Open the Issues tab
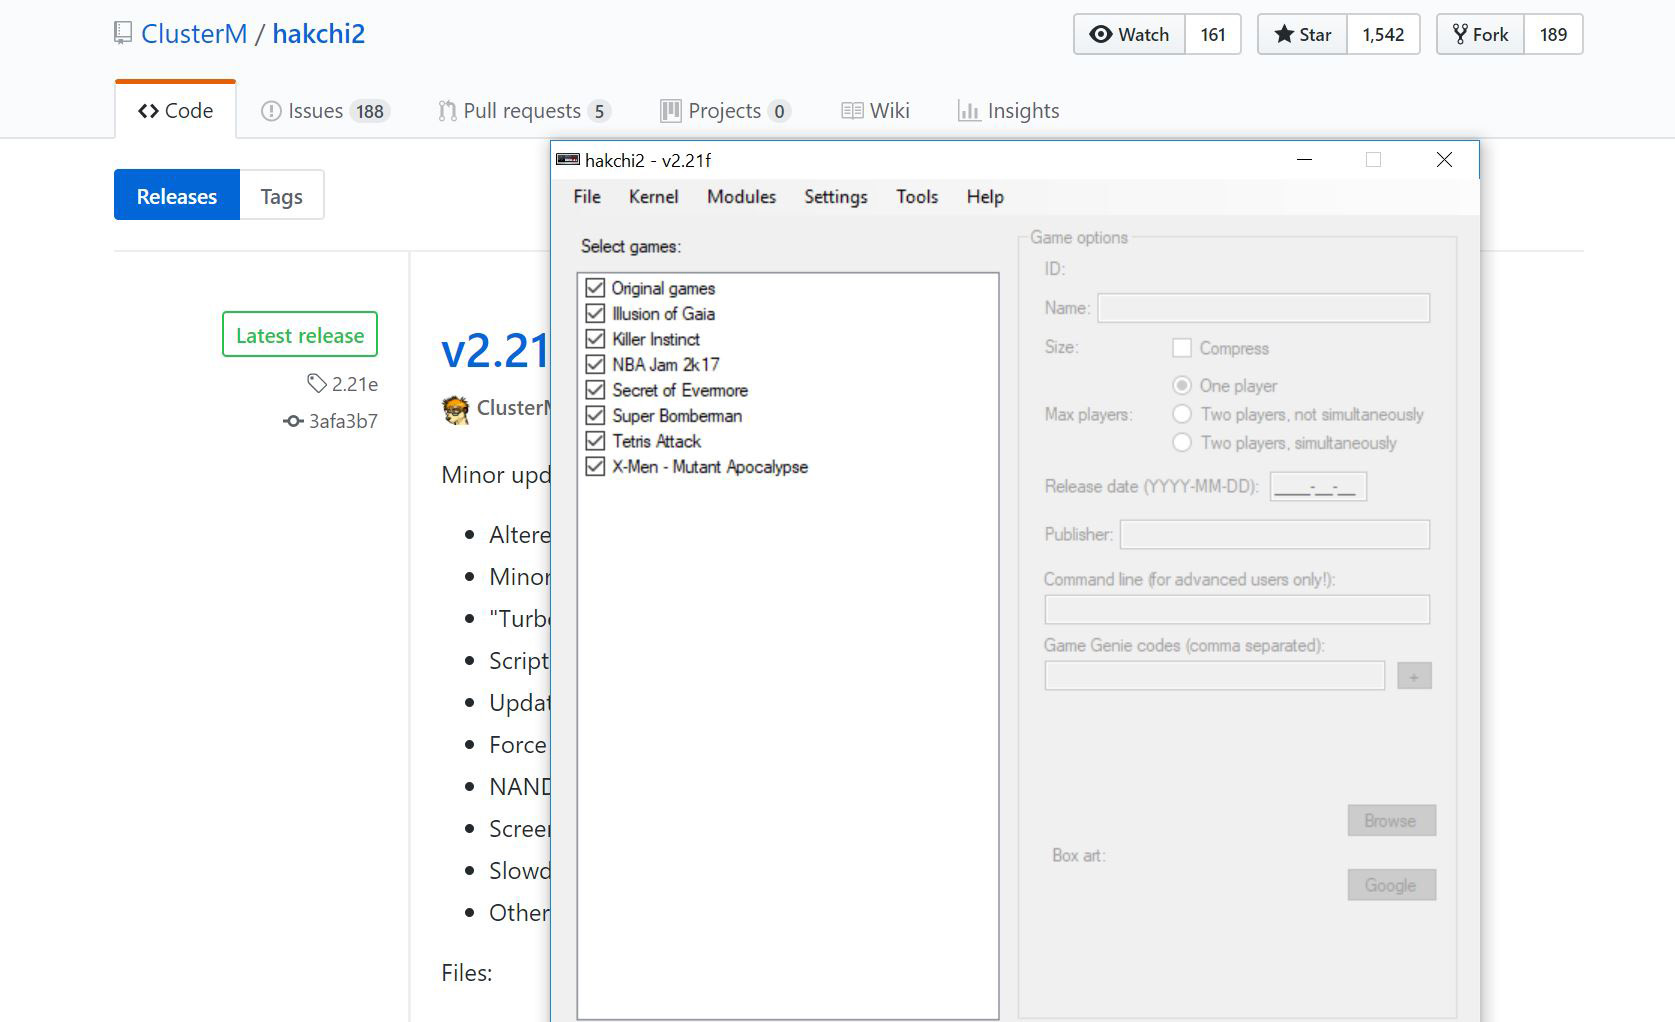The width and height of the screenshot is (1675, 1022). click(x=325, y=111)
